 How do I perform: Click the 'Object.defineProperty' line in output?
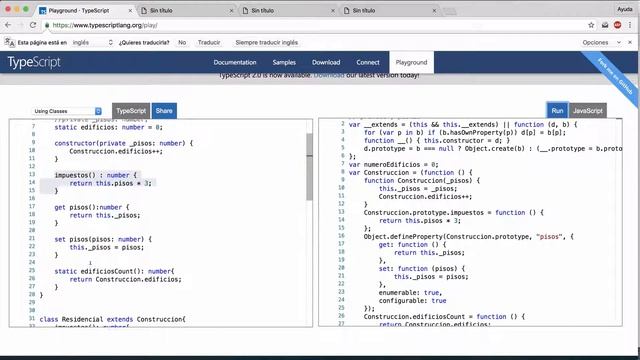pyautogui.click(x=469, y=237)
